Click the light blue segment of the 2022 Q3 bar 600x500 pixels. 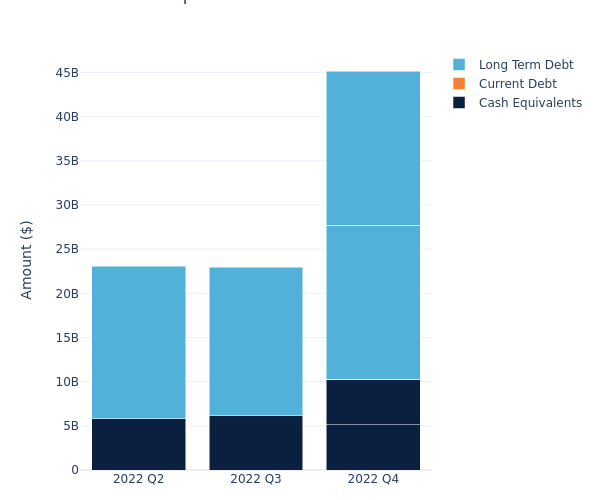pos(255,341)
